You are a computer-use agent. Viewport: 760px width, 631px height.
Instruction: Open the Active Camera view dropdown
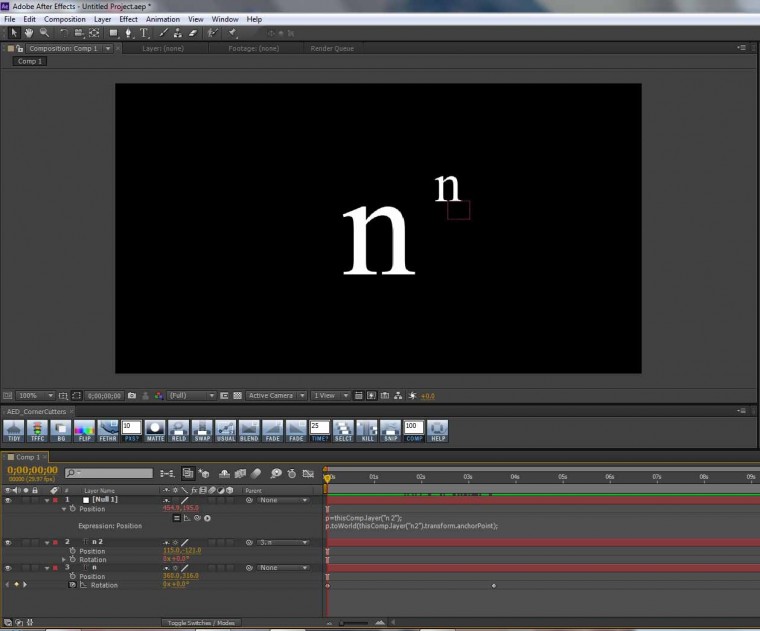274,396
